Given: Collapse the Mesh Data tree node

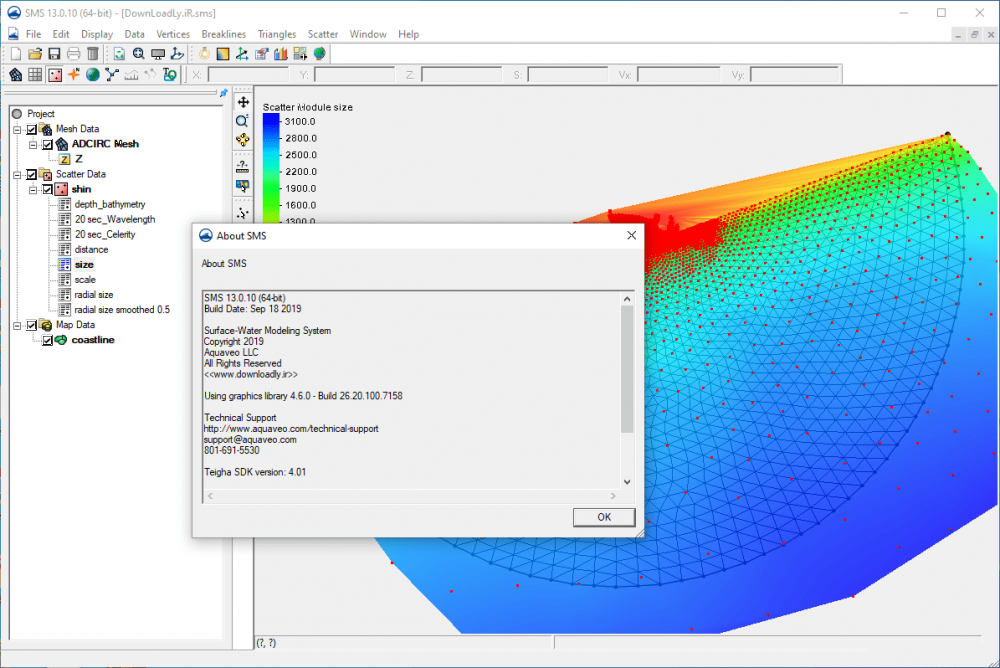Looking at the screenshot, I should (17, 129).
